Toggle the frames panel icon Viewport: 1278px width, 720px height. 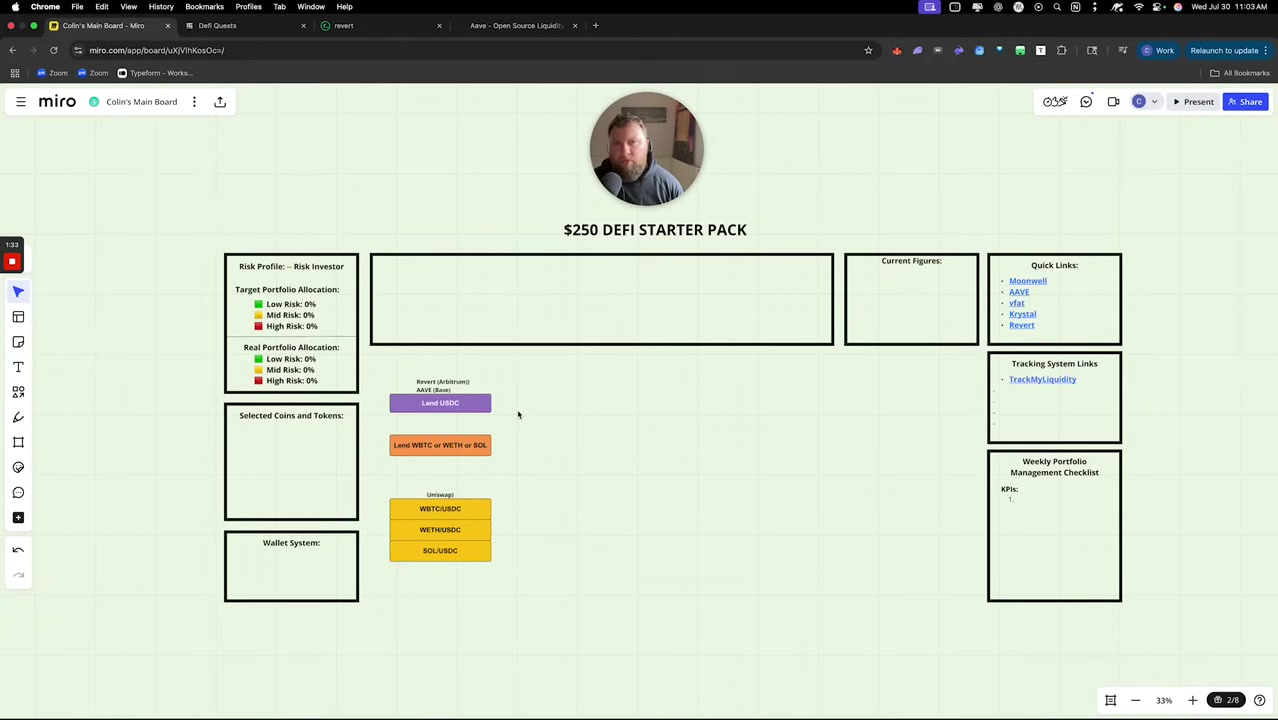[x=1110, y=700]
